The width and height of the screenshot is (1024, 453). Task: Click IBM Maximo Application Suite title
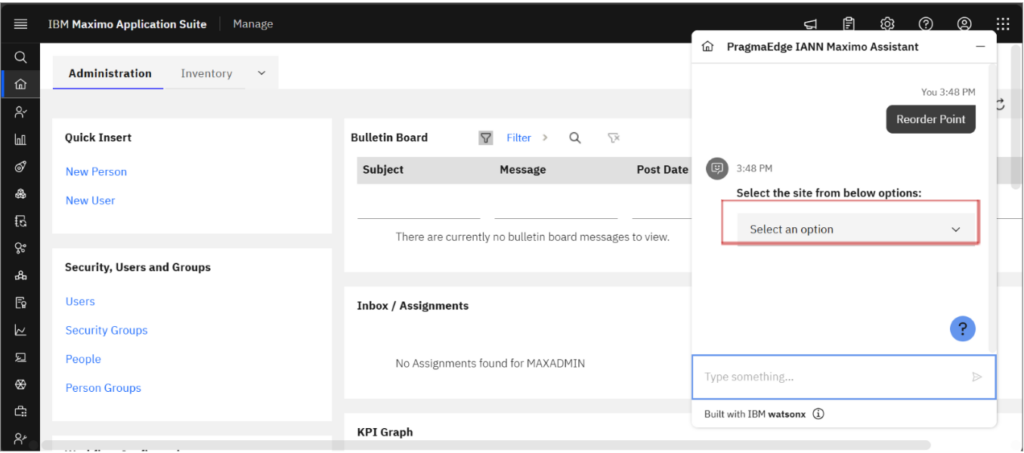[x=127, y=24]
